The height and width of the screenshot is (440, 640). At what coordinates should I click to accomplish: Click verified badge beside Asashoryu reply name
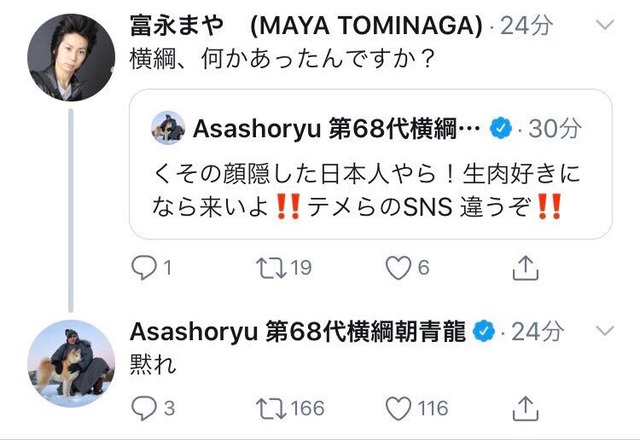[x=484, y=331]
